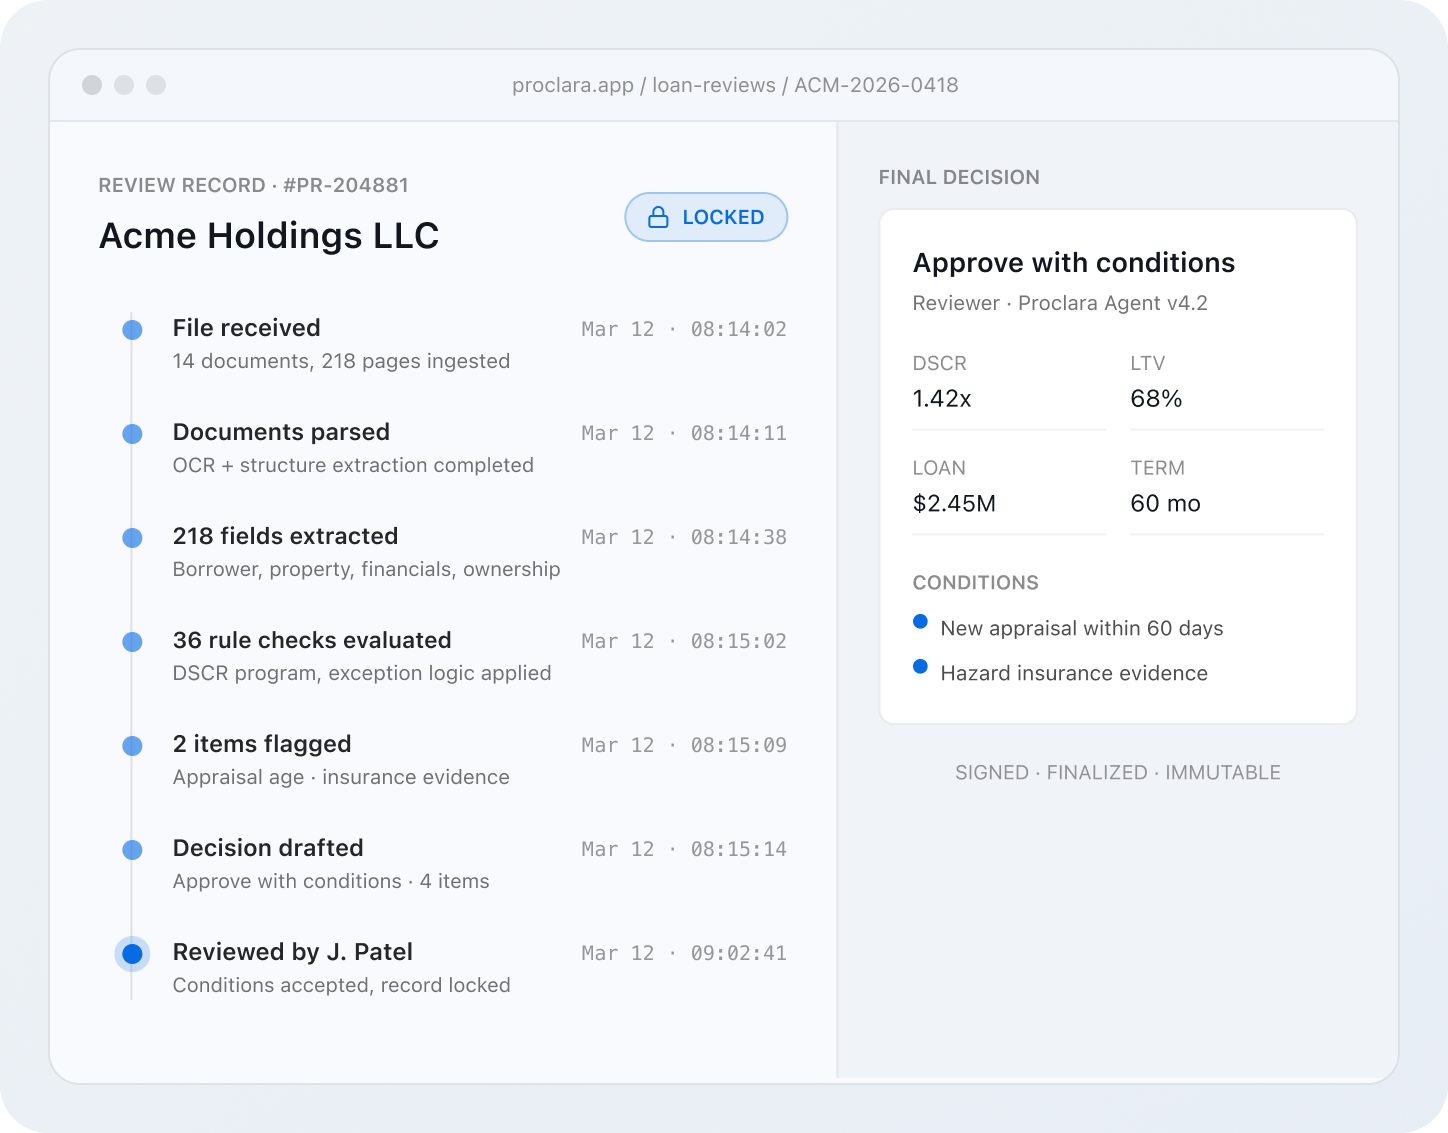Click the lock icon in LOCKED badge
The height and width of the screenshot is (1133, 1448).
658,217
